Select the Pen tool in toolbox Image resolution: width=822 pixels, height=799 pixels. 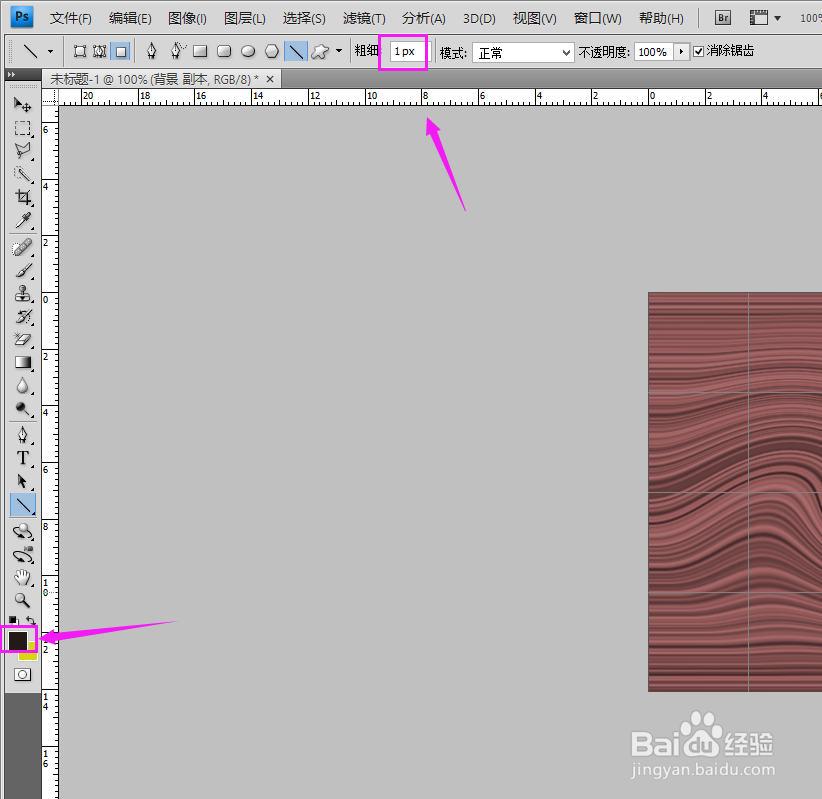pos(22,435)
